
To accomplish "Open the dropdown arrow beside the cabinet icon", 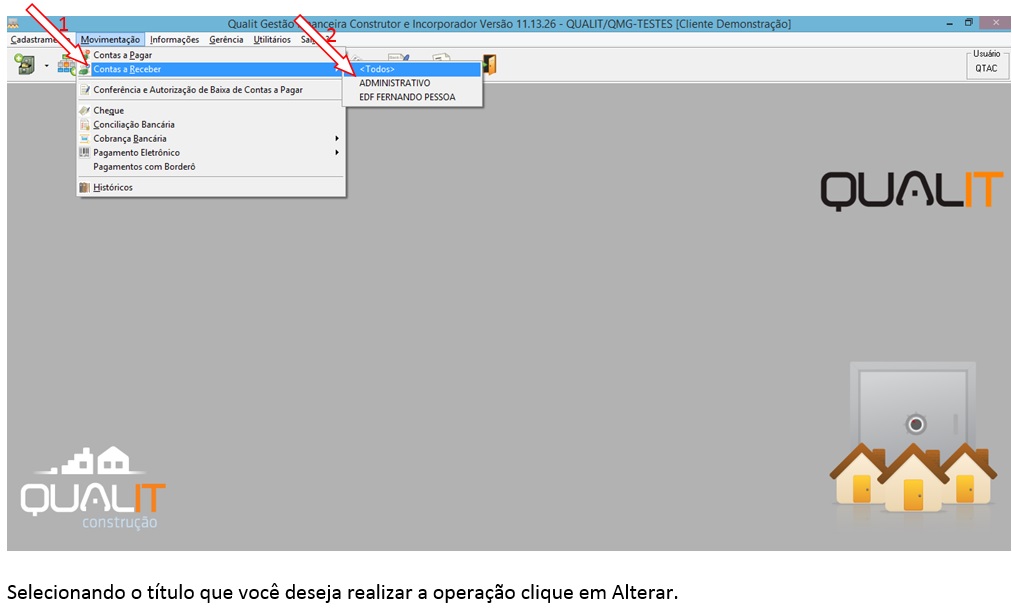I will coord(46,65).
